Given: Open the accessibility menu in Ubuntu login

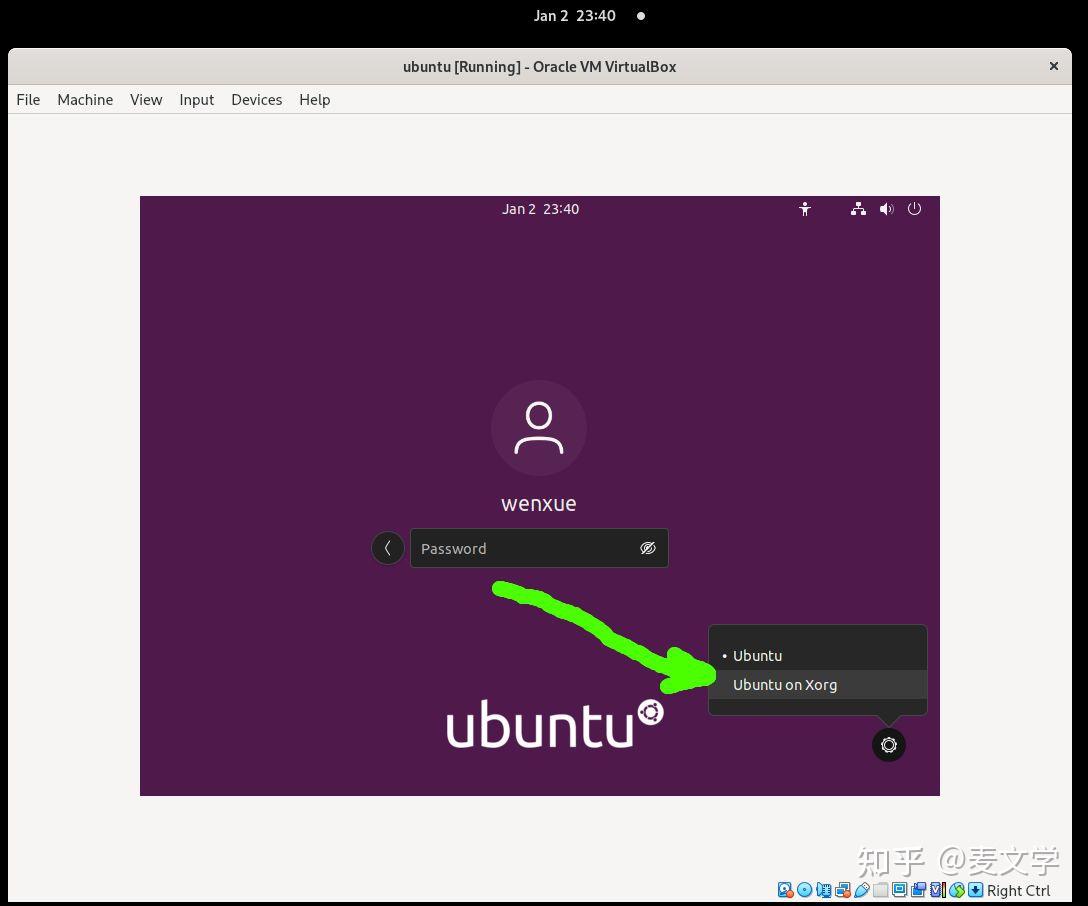Looking at the screenshot, I should pyautogui.click(x=805, y=209).
